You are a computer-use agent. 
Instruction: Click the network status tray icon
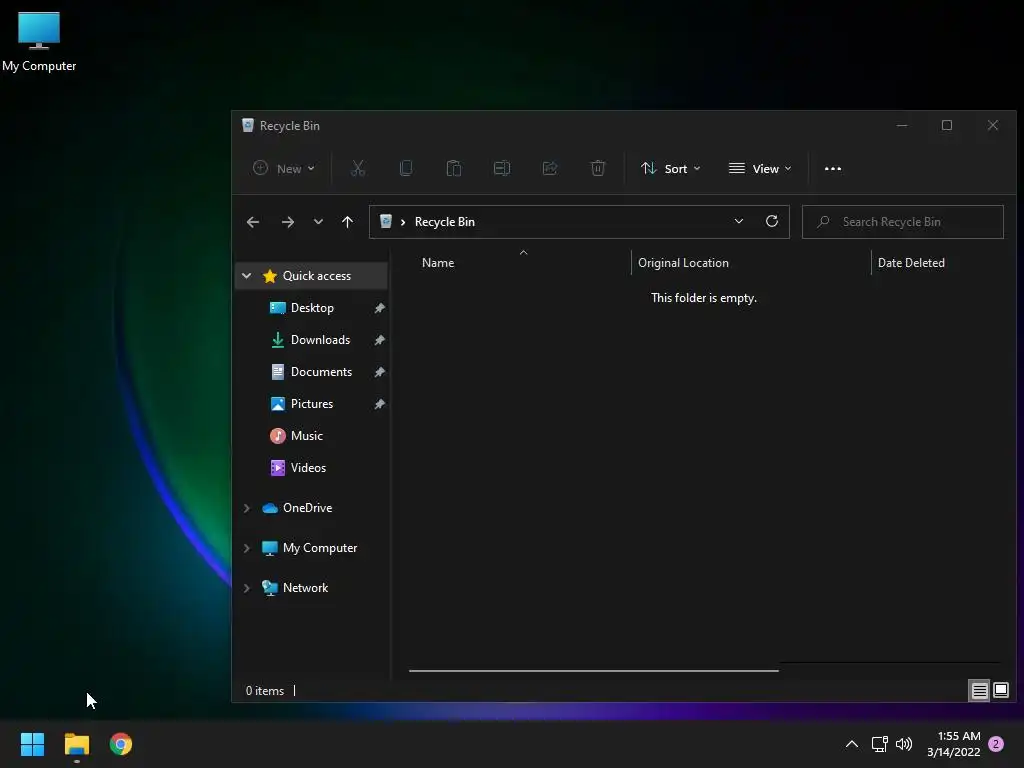click(879, 744)
